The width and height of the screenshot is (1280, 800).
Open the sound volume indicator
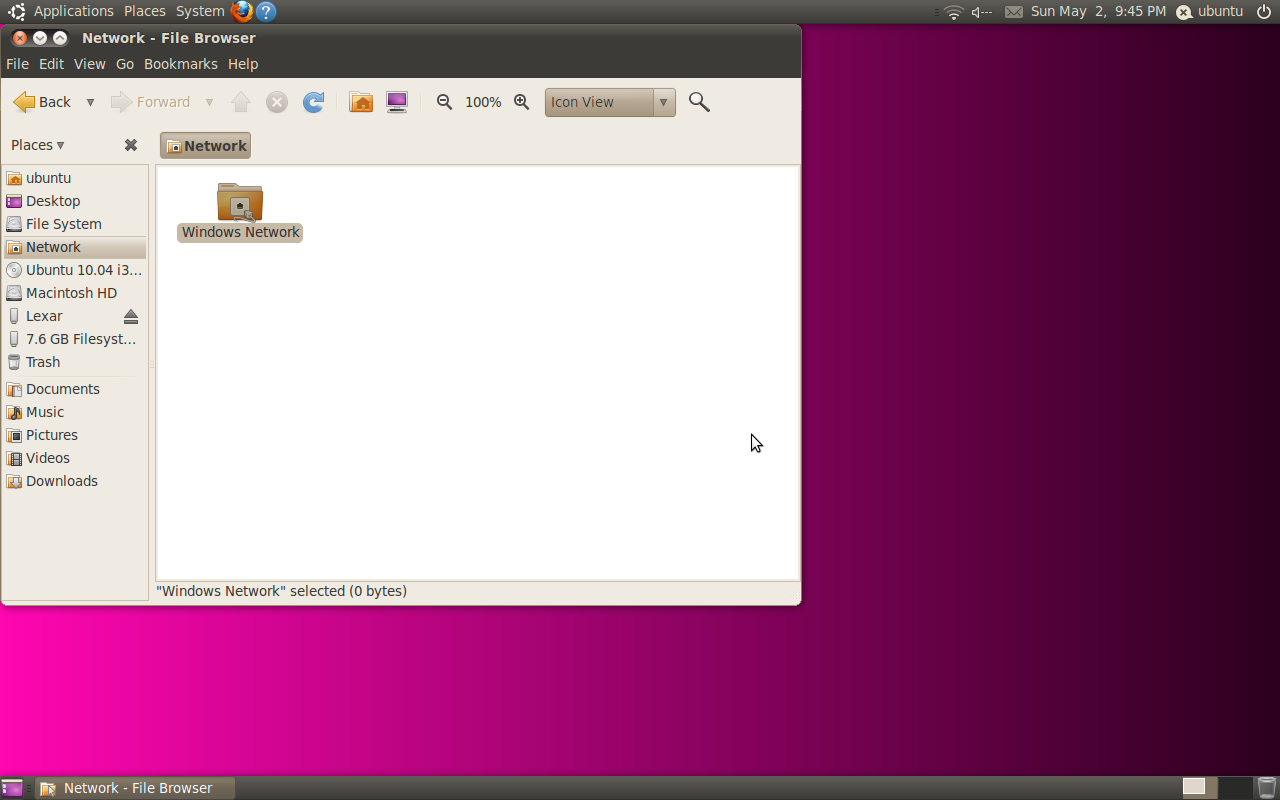tap(981, 12)
